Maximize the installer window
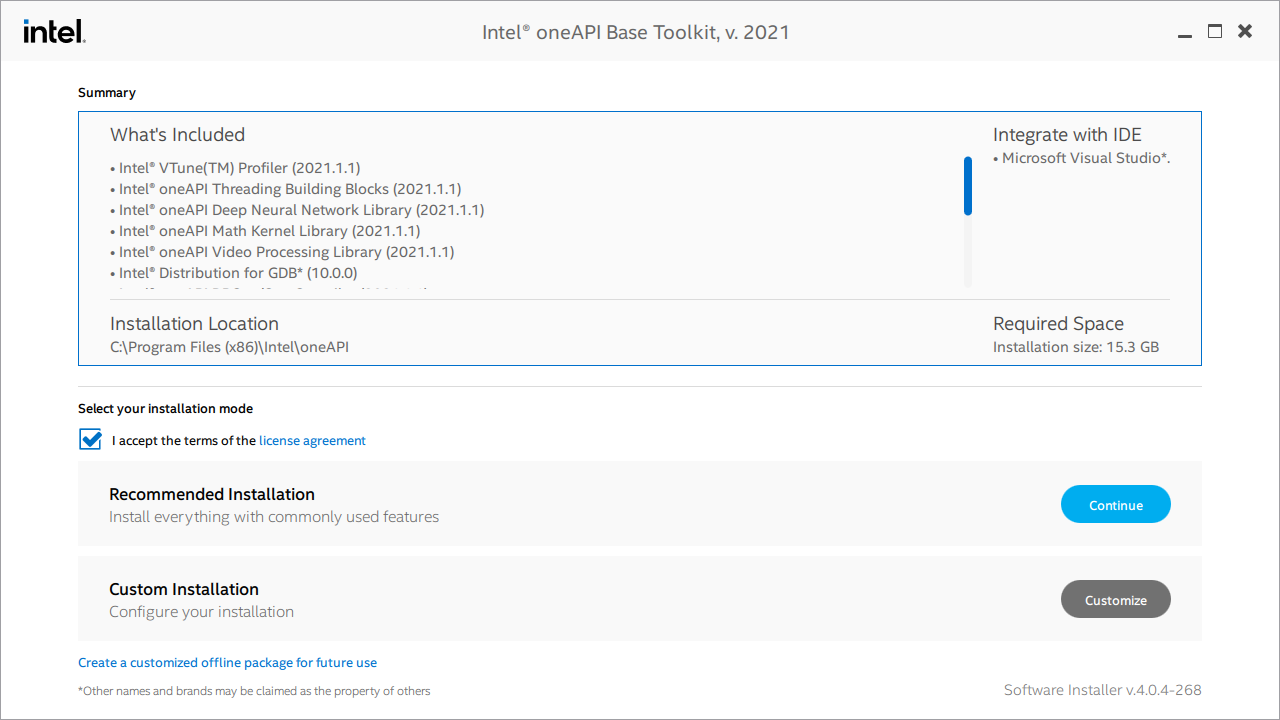 click(1214, 31)
